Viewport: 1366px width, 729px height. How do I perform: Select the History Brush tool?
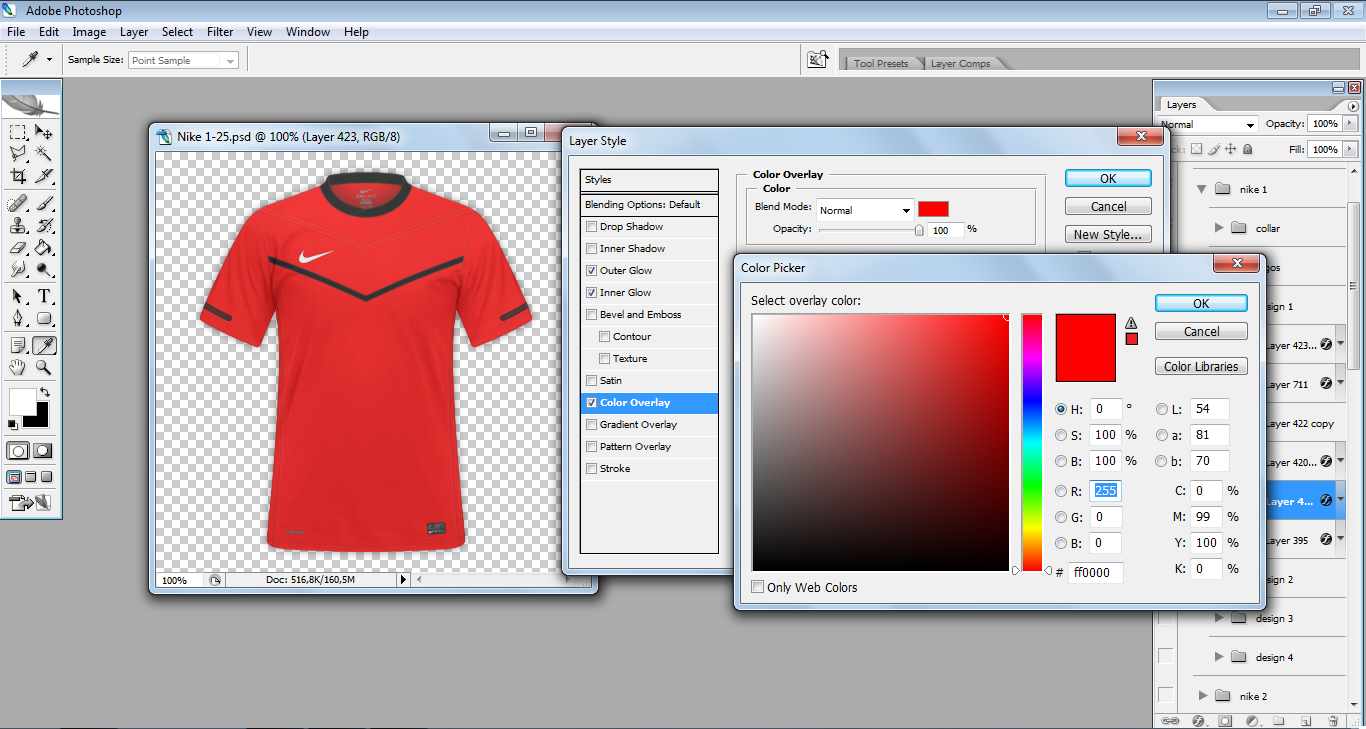[x=44, y=225]
